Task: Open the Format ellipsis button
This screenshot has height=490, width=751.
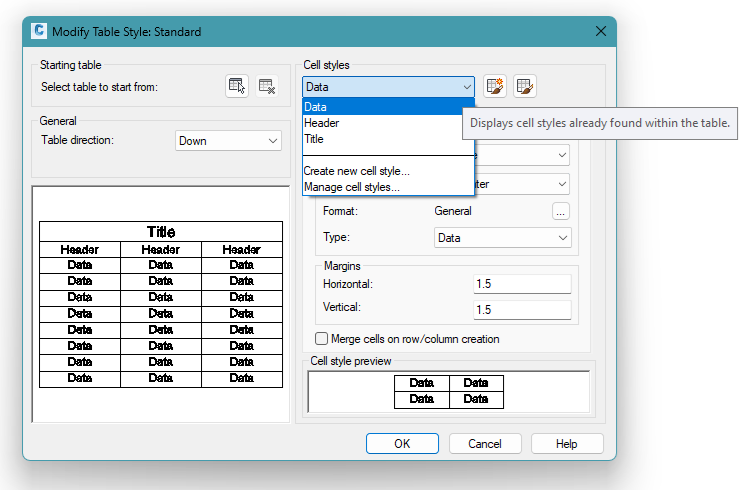Action: click(561, 211)
